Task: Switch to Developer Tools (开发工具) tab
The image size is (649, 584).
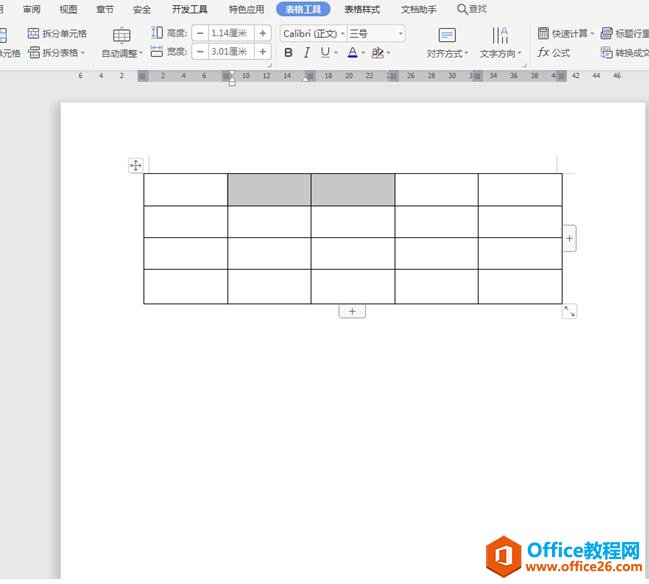Action: click(x=190, y=9)
